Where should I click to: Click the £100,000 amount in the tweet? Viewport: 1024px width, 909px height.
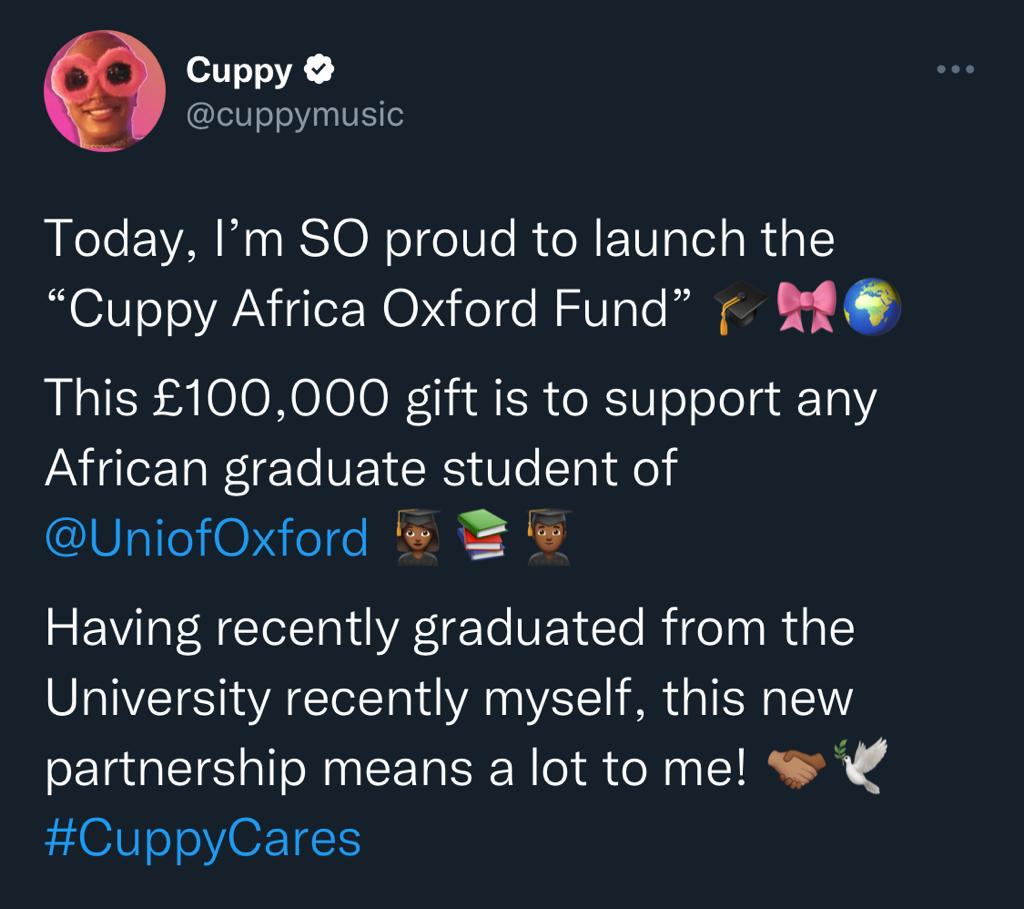point(268,400)
